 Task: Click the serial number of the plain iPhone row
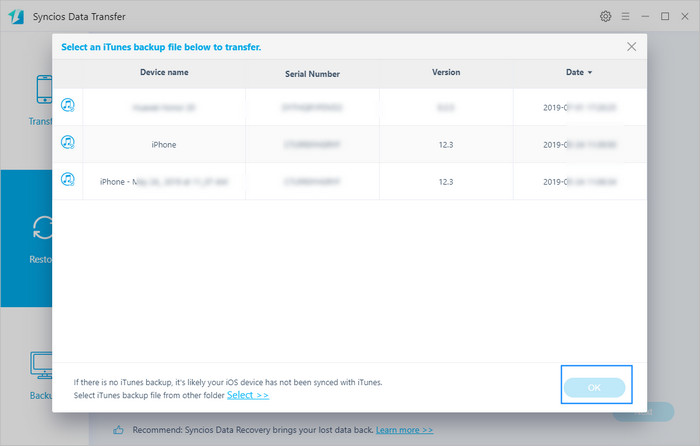click(x=312, y=145)
